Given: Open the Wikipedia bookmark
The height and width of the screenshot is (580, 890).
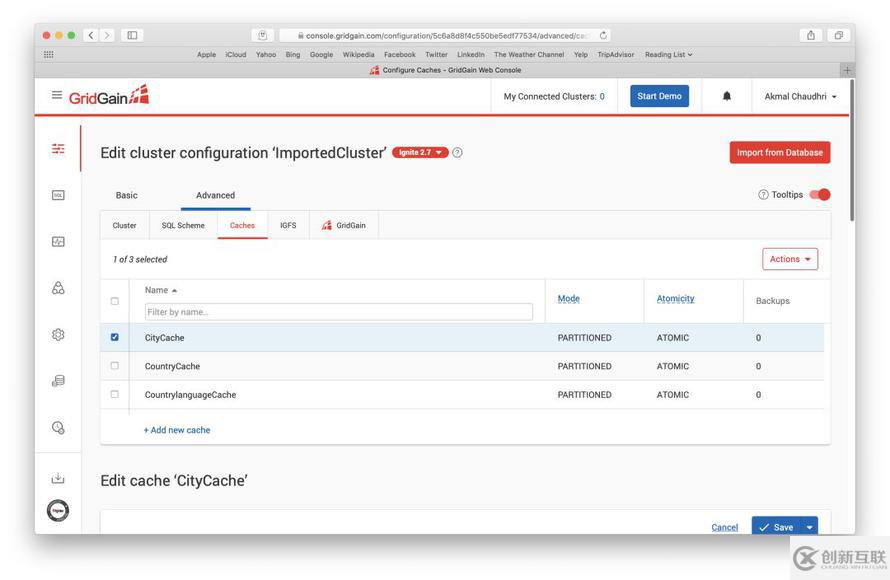Looking at the screenshot, I should (x=358, y=54).
